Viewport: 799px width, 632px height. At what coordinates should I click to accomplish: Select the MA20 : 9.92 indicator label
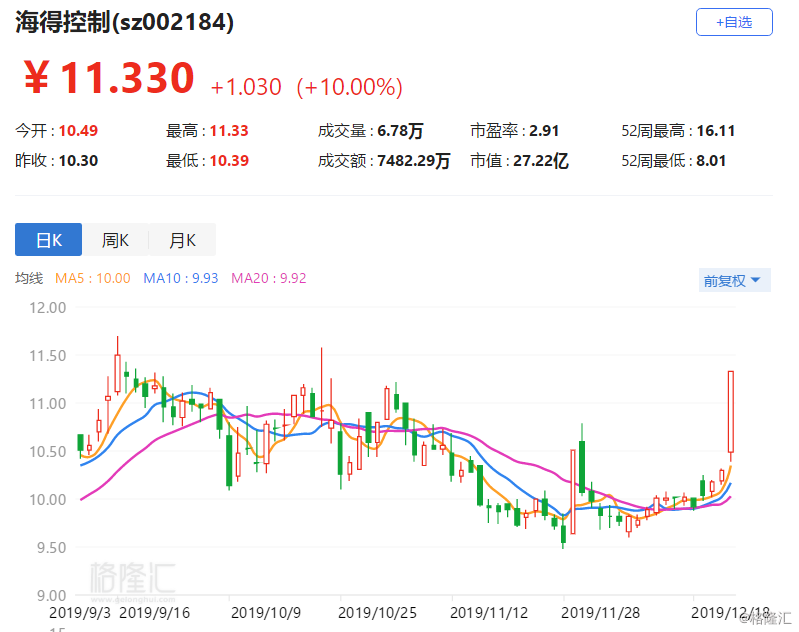click(x=269, y=278)
